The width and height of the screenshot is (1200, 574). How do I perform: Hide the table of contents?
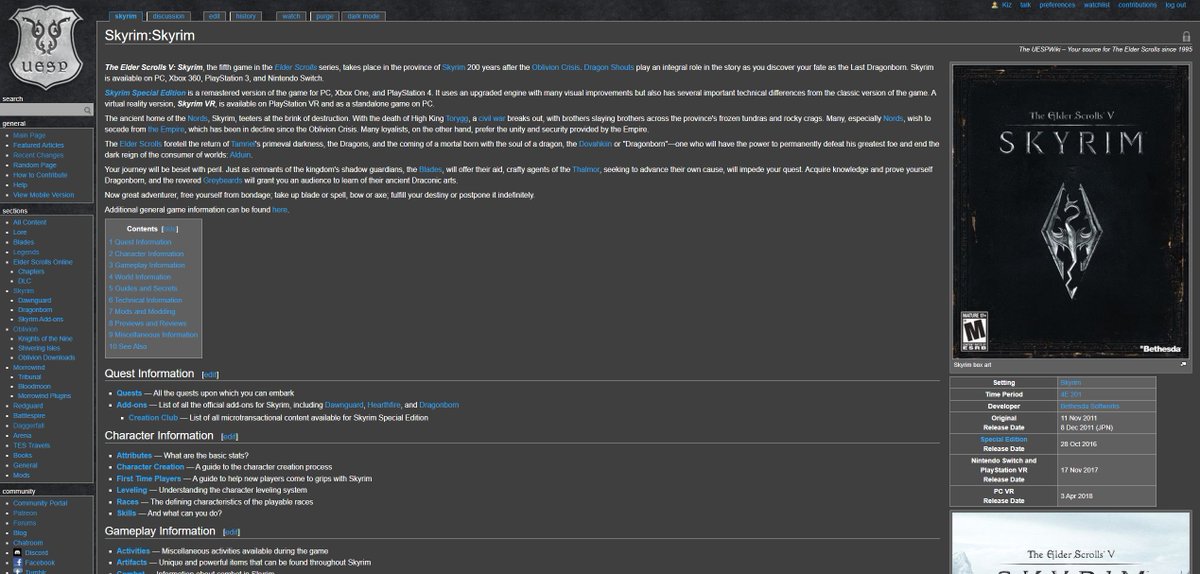click(171, 229)
